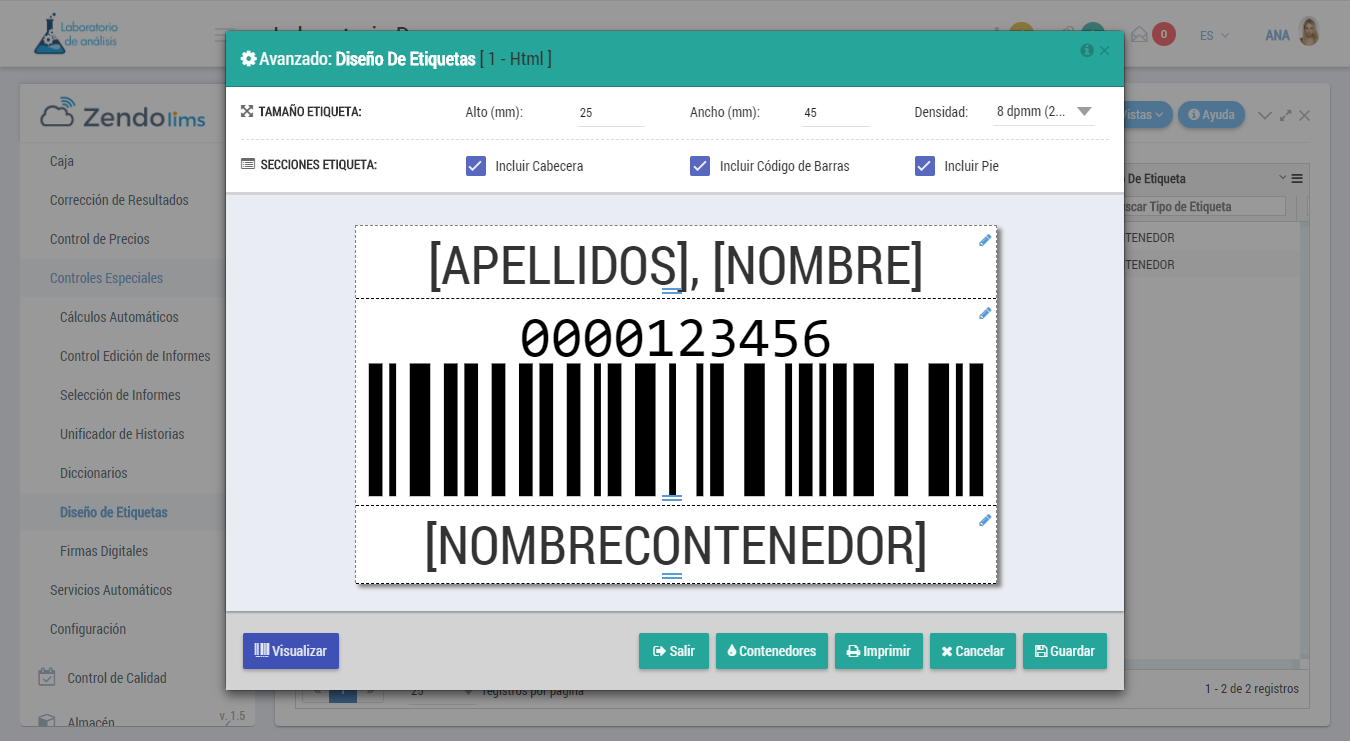Click the pencil edit icon on header section
Screen dimensions: 1350x741
point(985,240)
